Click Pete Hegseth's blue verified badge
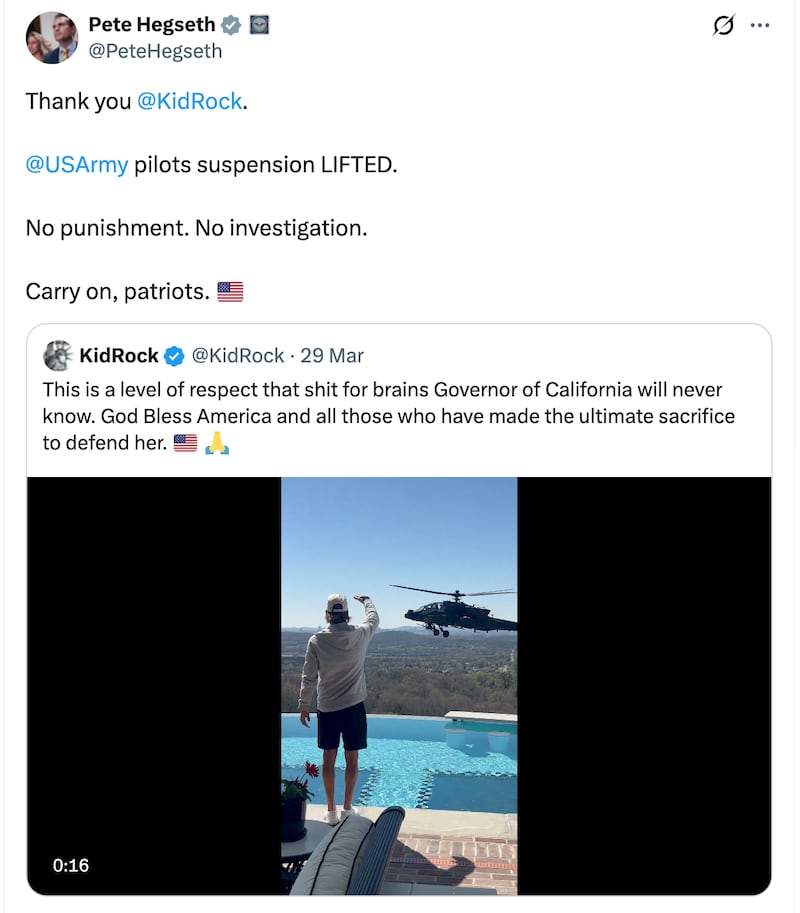 [x=230, y=24]
